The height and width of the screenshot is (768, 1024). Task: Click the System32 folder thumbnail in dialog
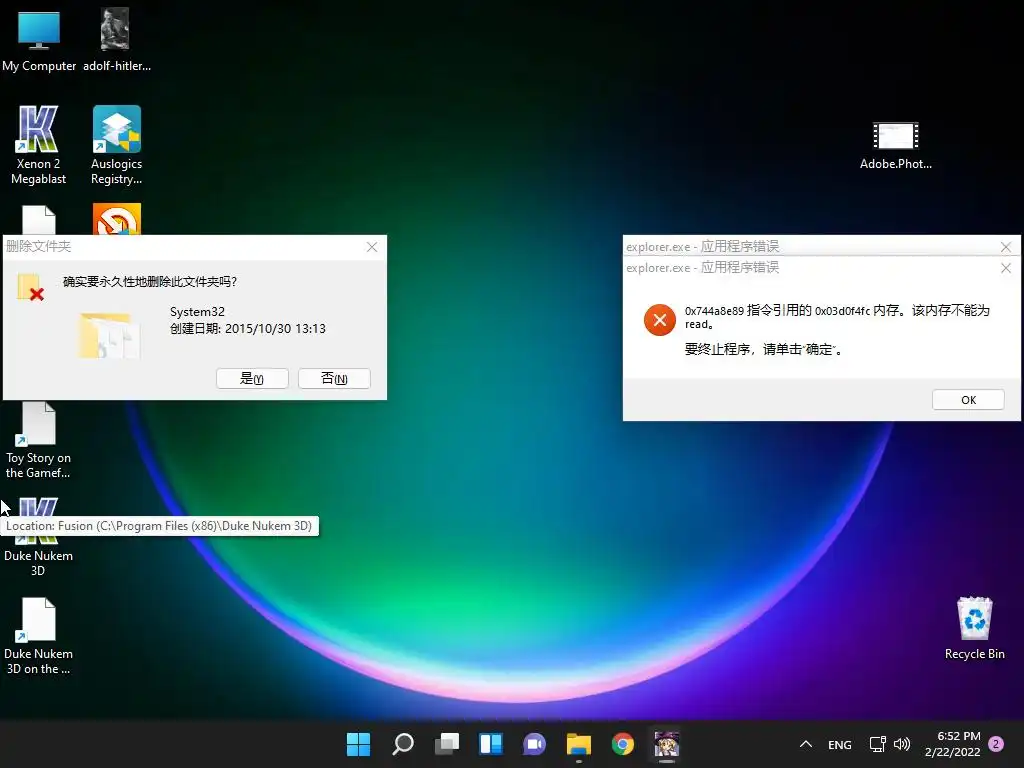(x=109, y=336)
